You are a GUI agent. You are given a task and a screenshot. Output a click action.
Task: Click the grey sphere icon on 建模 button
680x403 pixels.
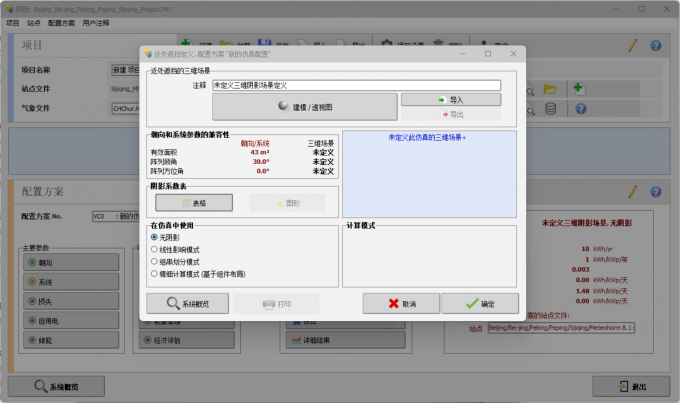coord(283,105)
